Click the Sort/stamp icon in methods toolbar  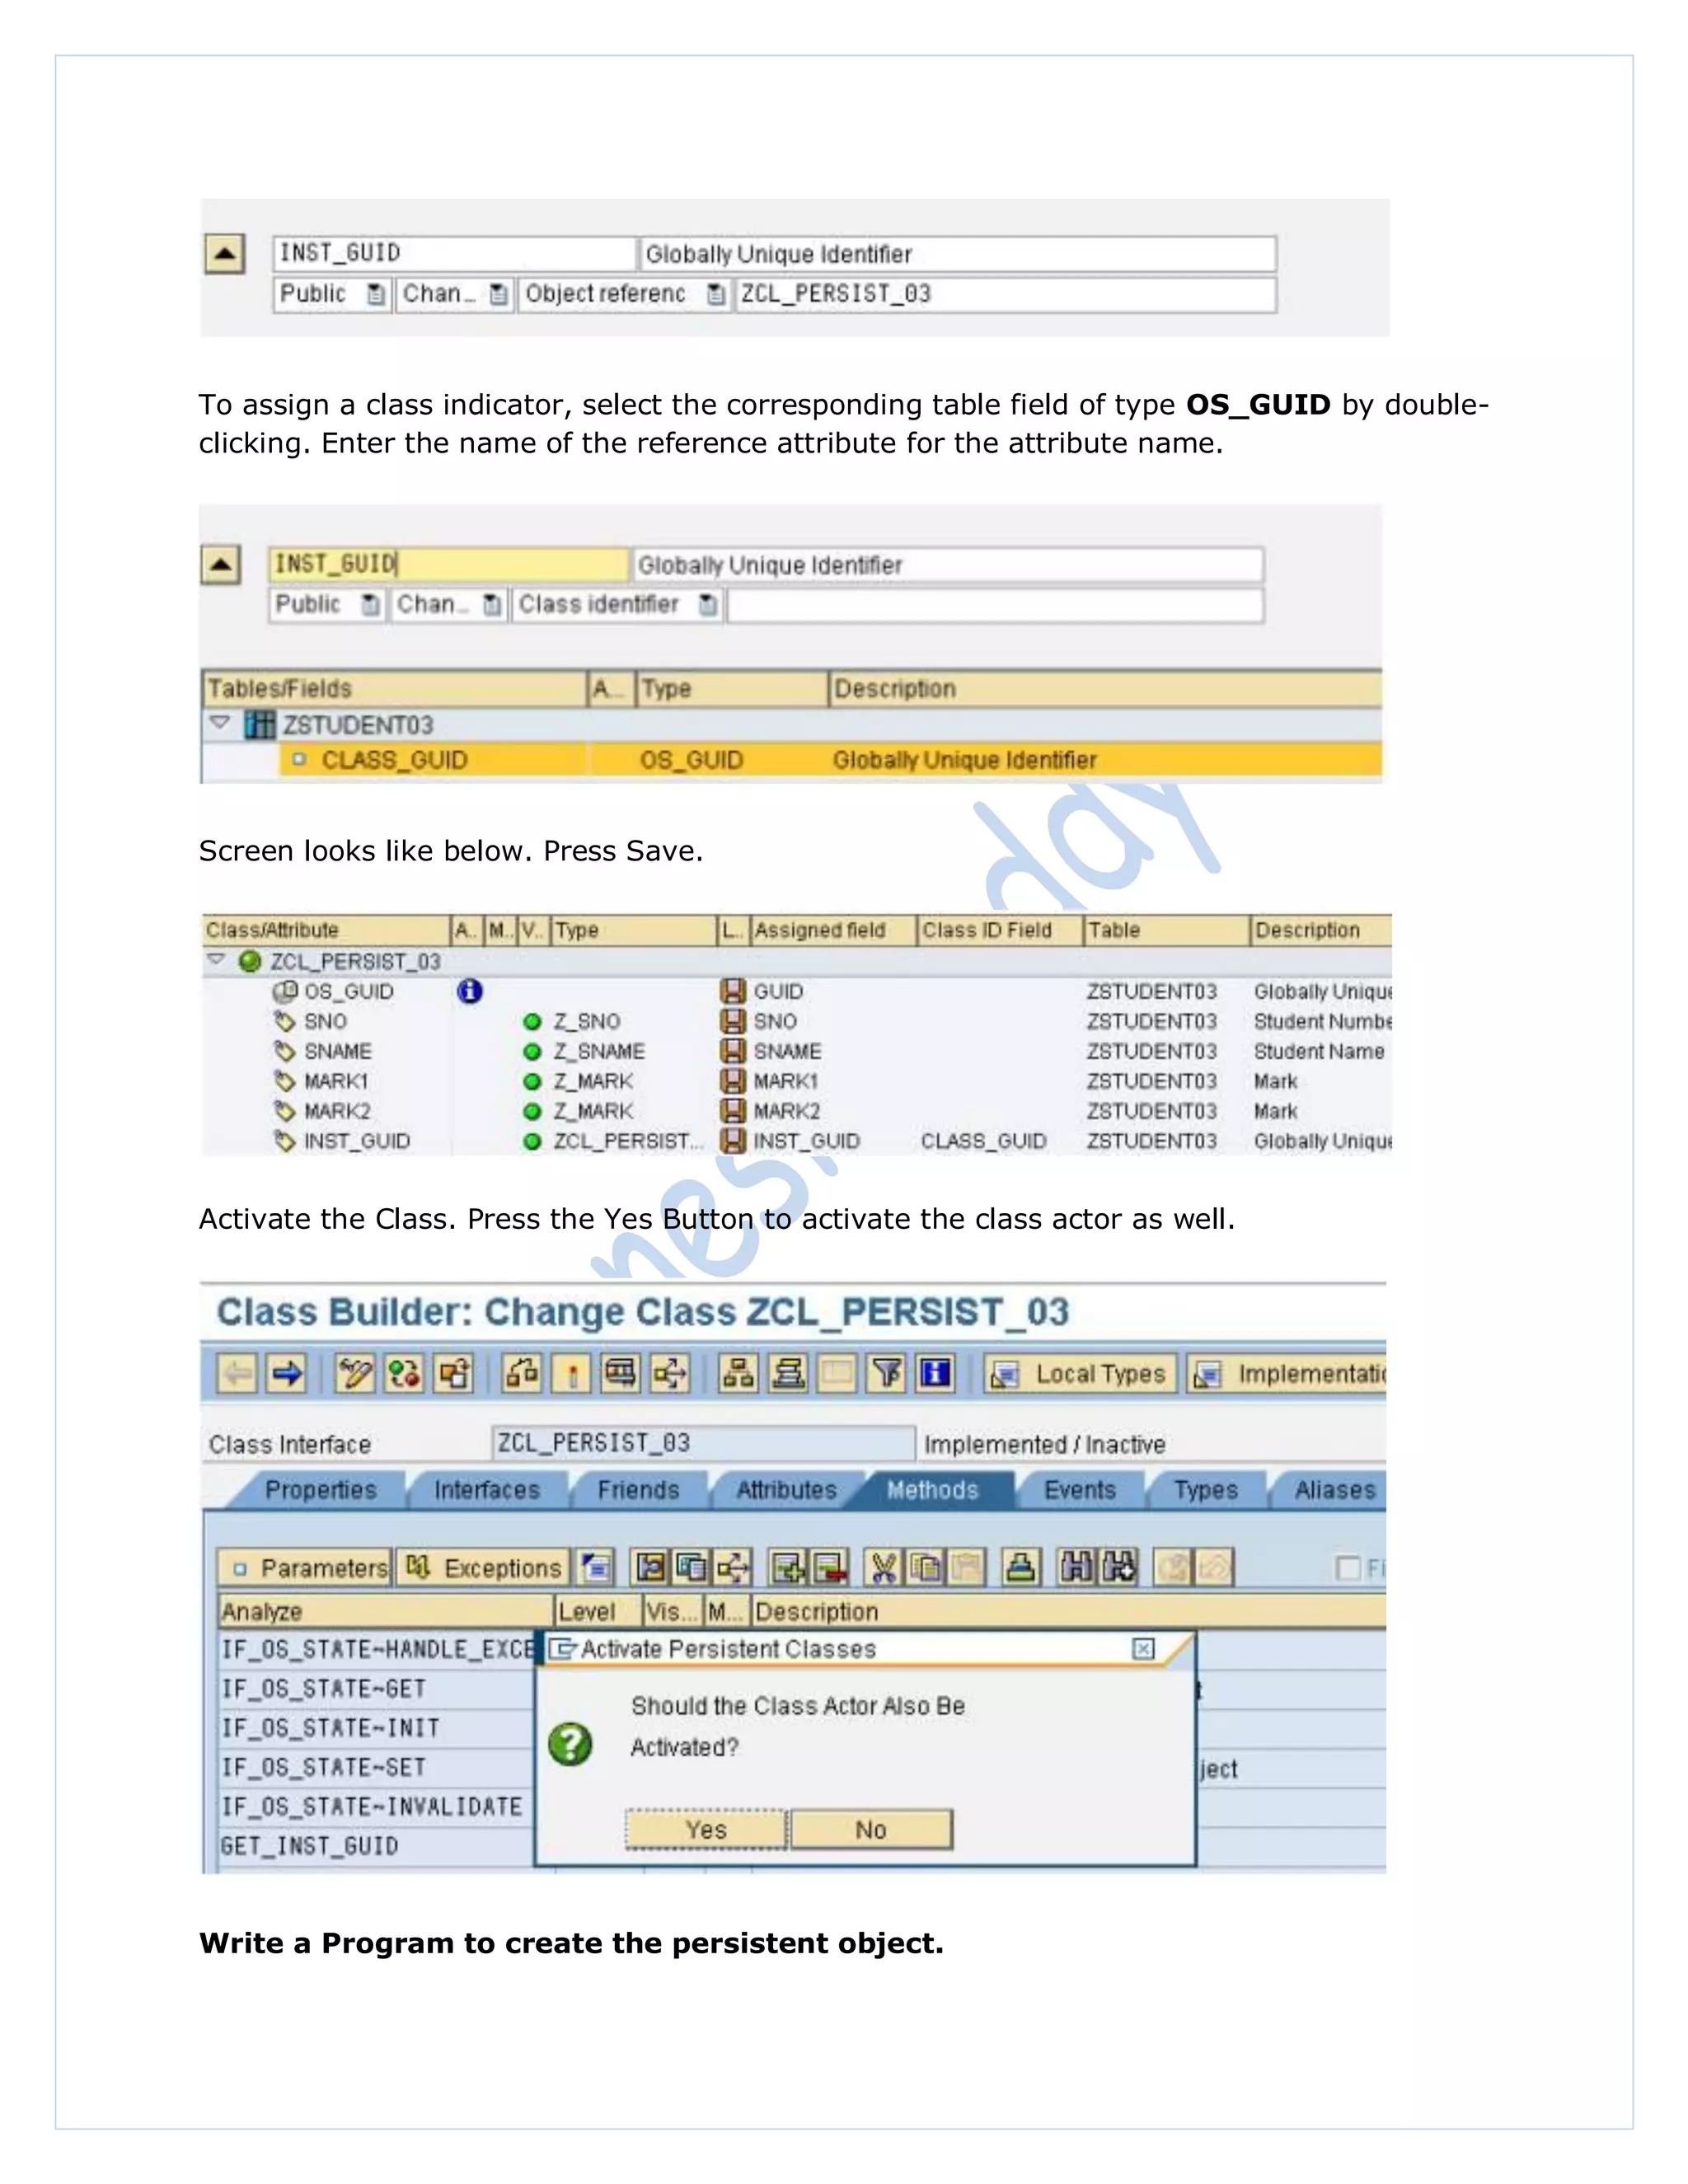(x=1020, y=1567)
